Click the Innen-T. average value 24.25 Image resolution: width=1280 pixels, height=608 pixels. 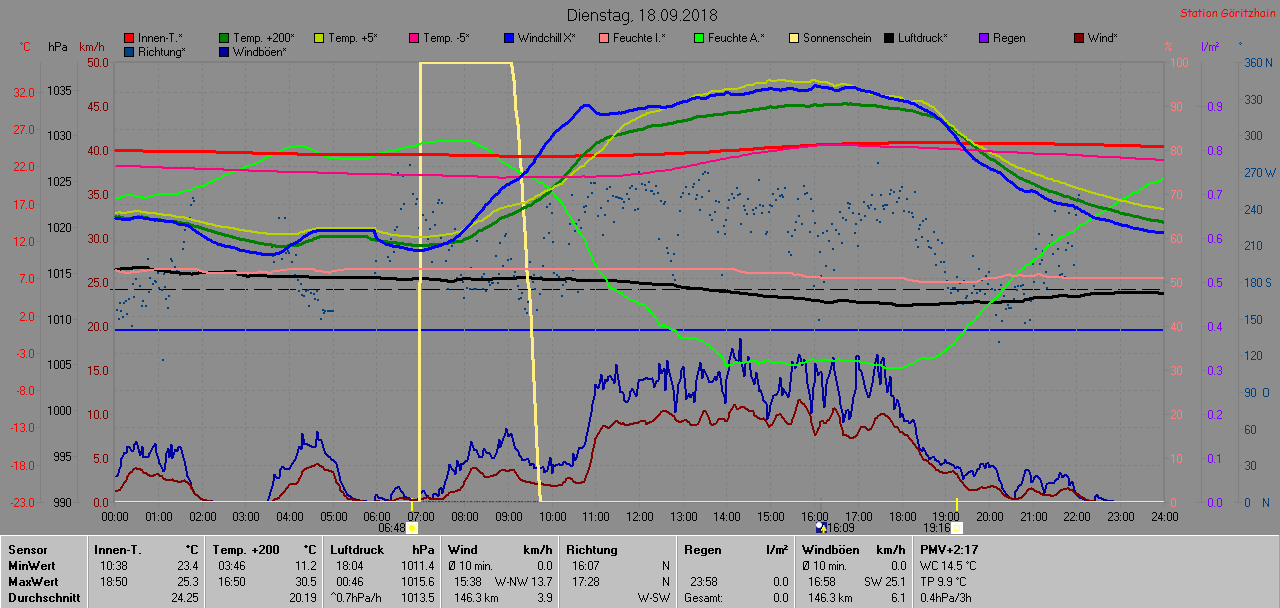(x=183, y=598)
